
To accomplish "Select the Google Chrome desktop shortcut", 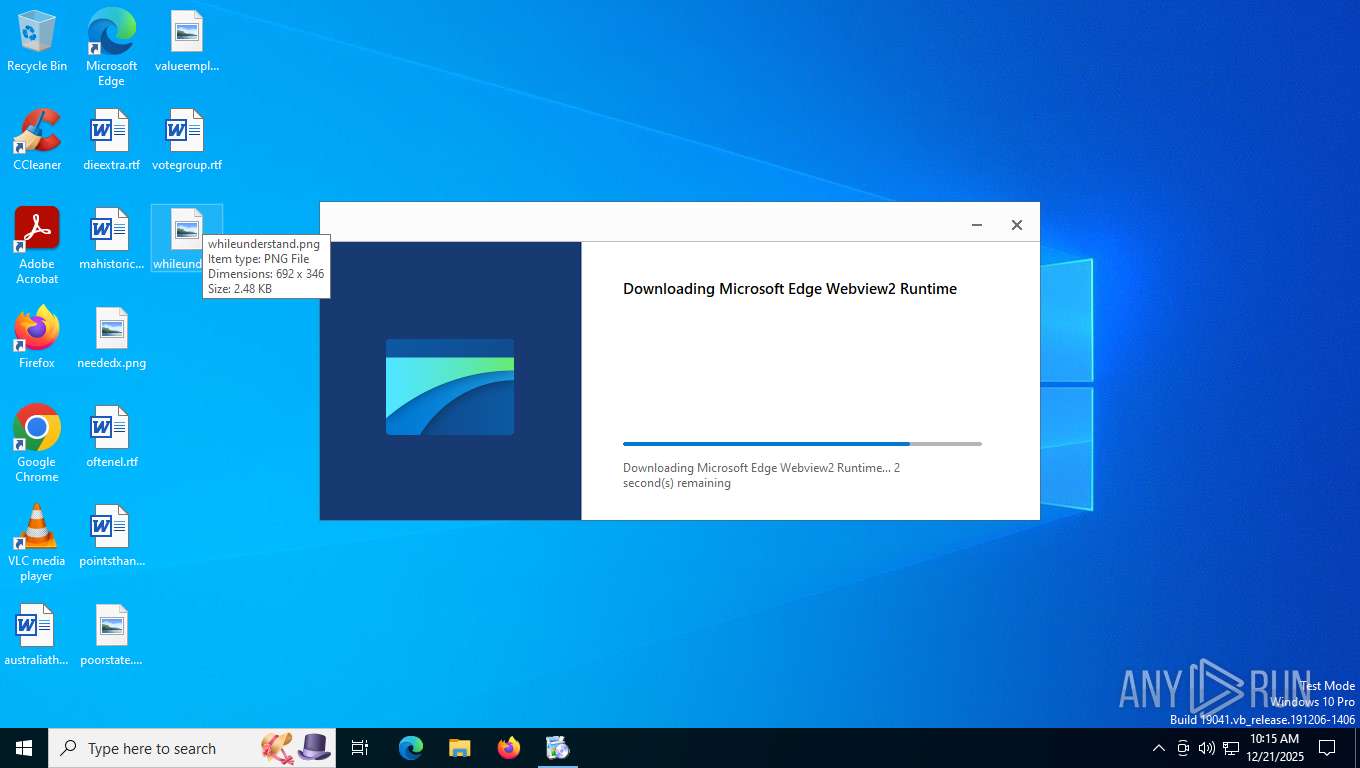I will tap(37, 444).
